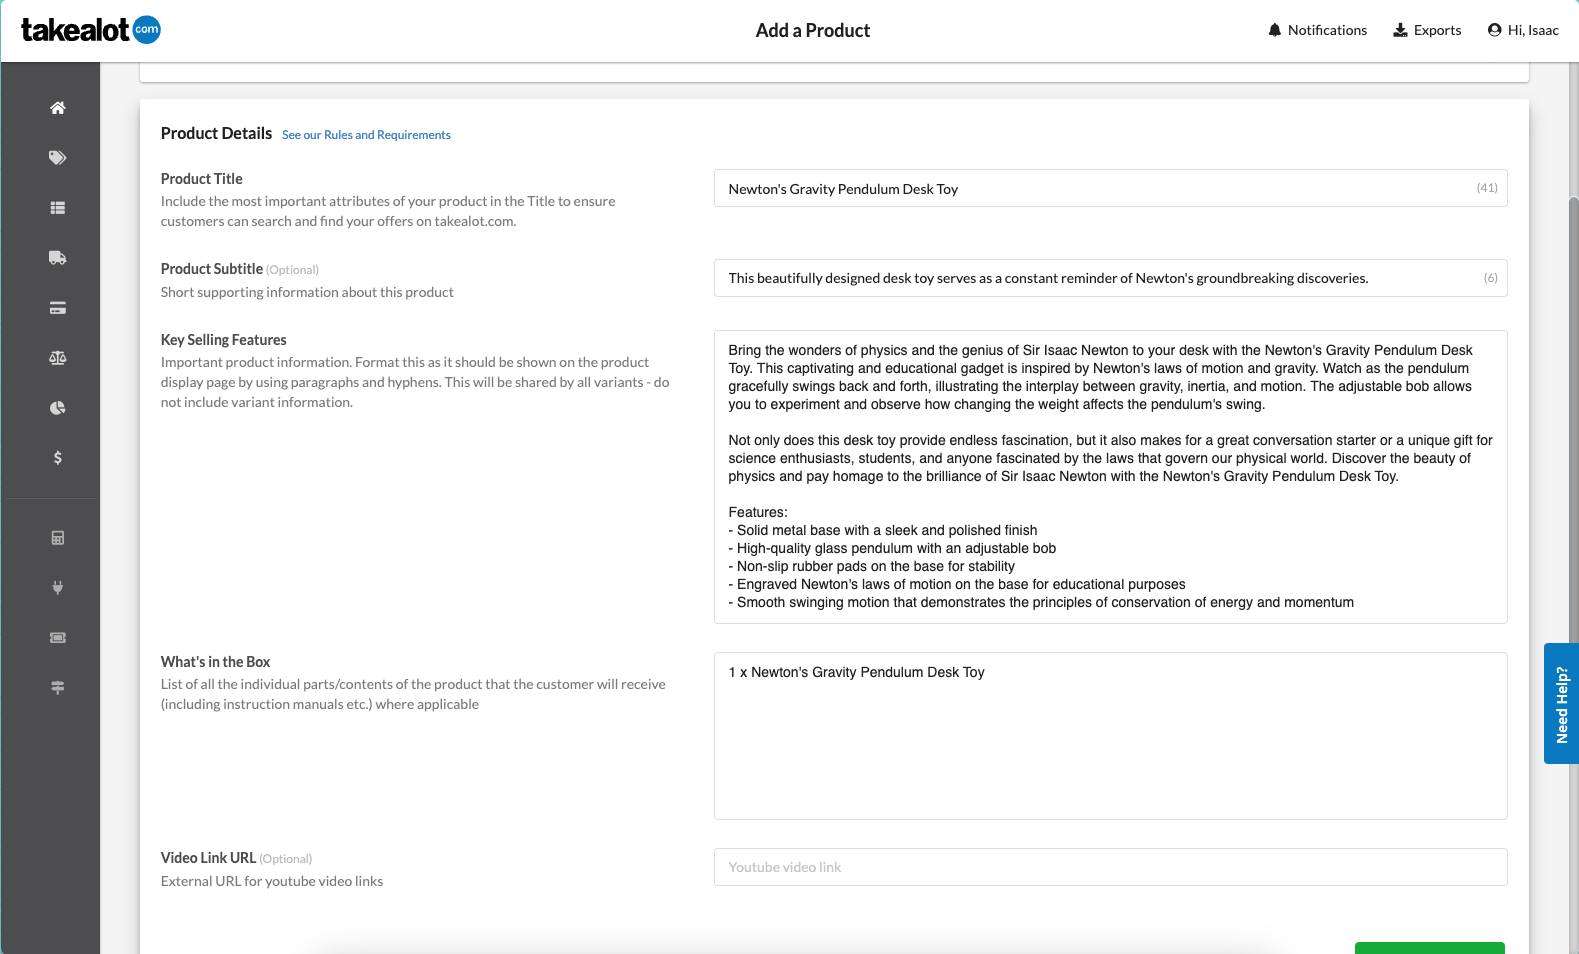
Task: Open Notifications in the top bar
Action: tap(1317, 30)
